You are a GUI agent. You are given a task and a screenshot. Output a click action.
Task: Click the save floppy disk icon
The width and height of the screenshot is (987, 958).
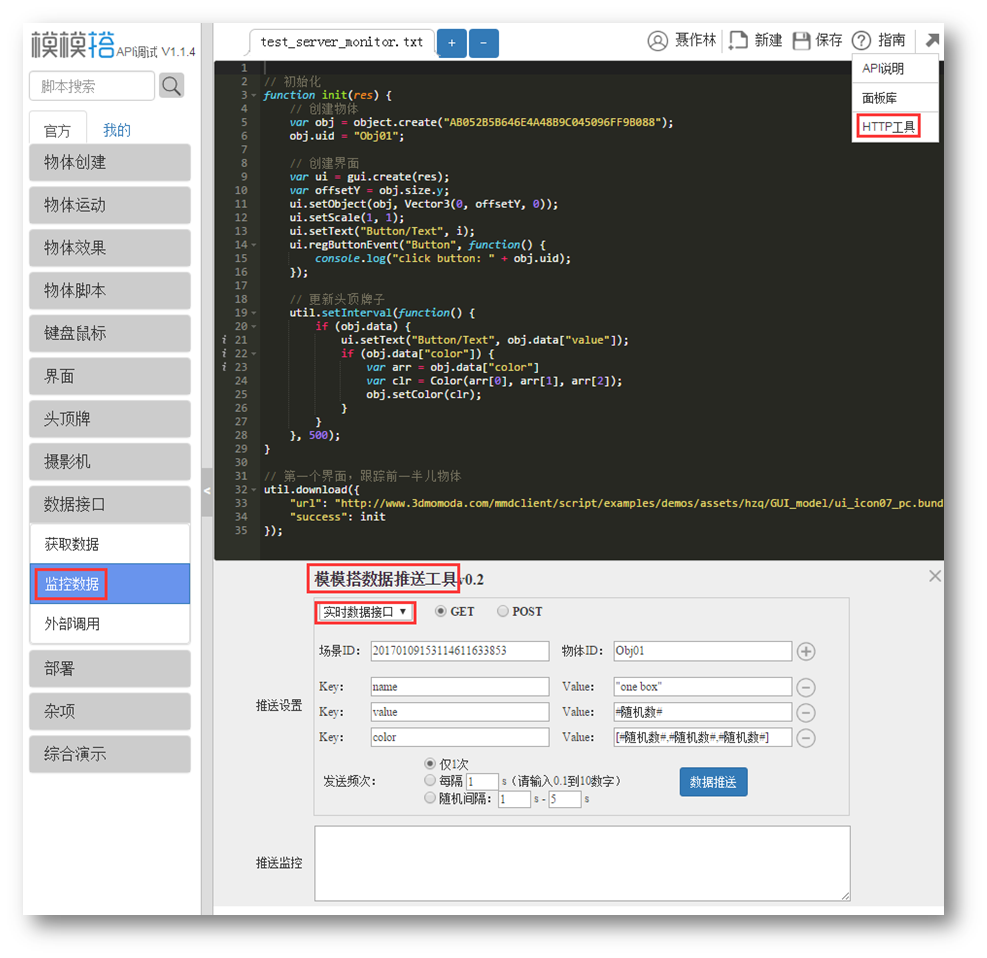801,41
